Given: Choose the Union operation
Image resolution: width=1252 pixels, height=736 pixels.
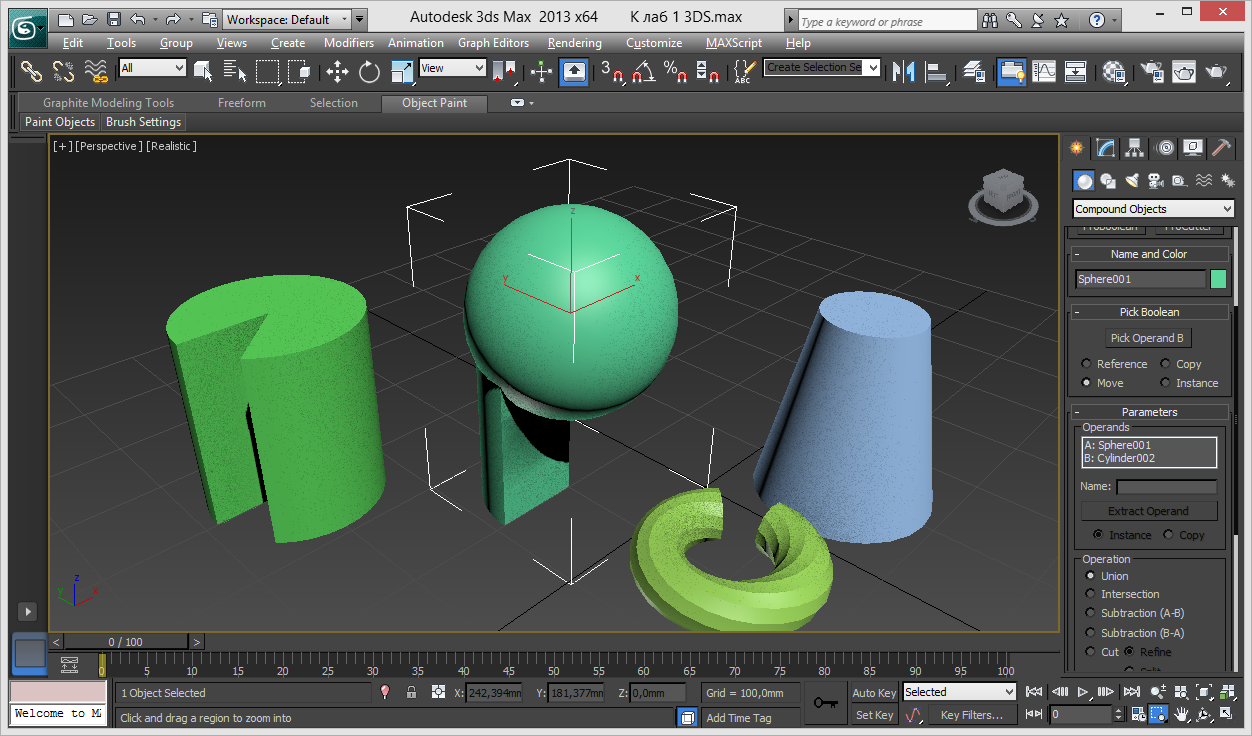Looking at the screenshot, I should [1107, 576].
